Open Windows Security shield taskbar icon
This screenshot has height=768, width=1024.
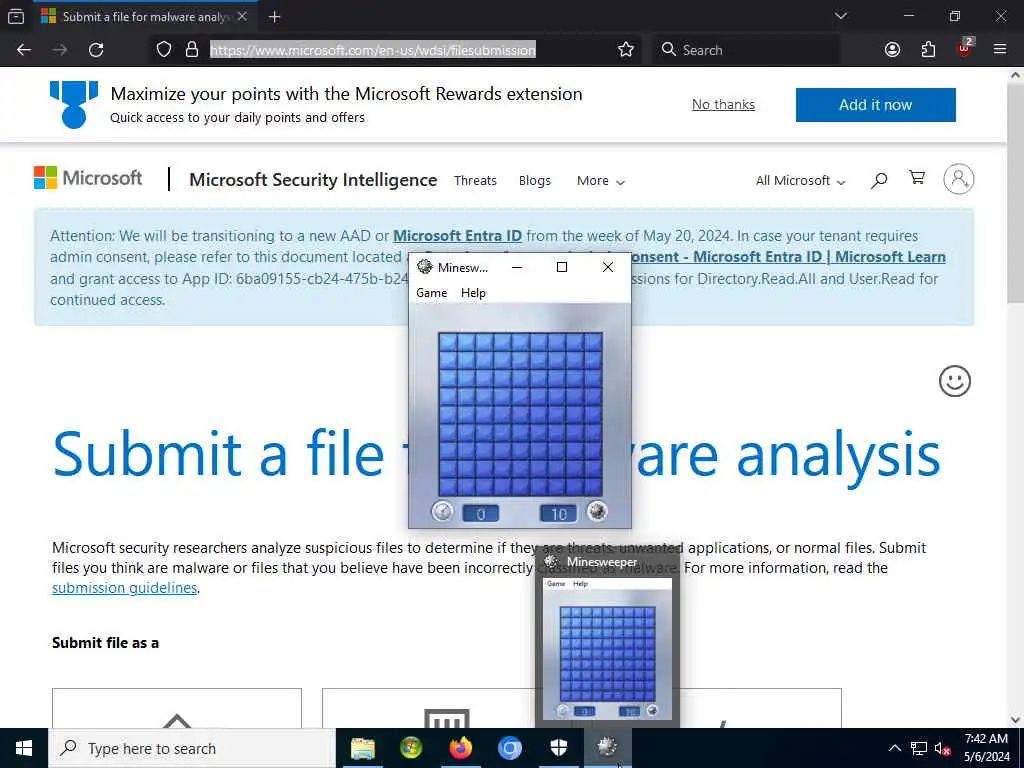click(558, 748)
